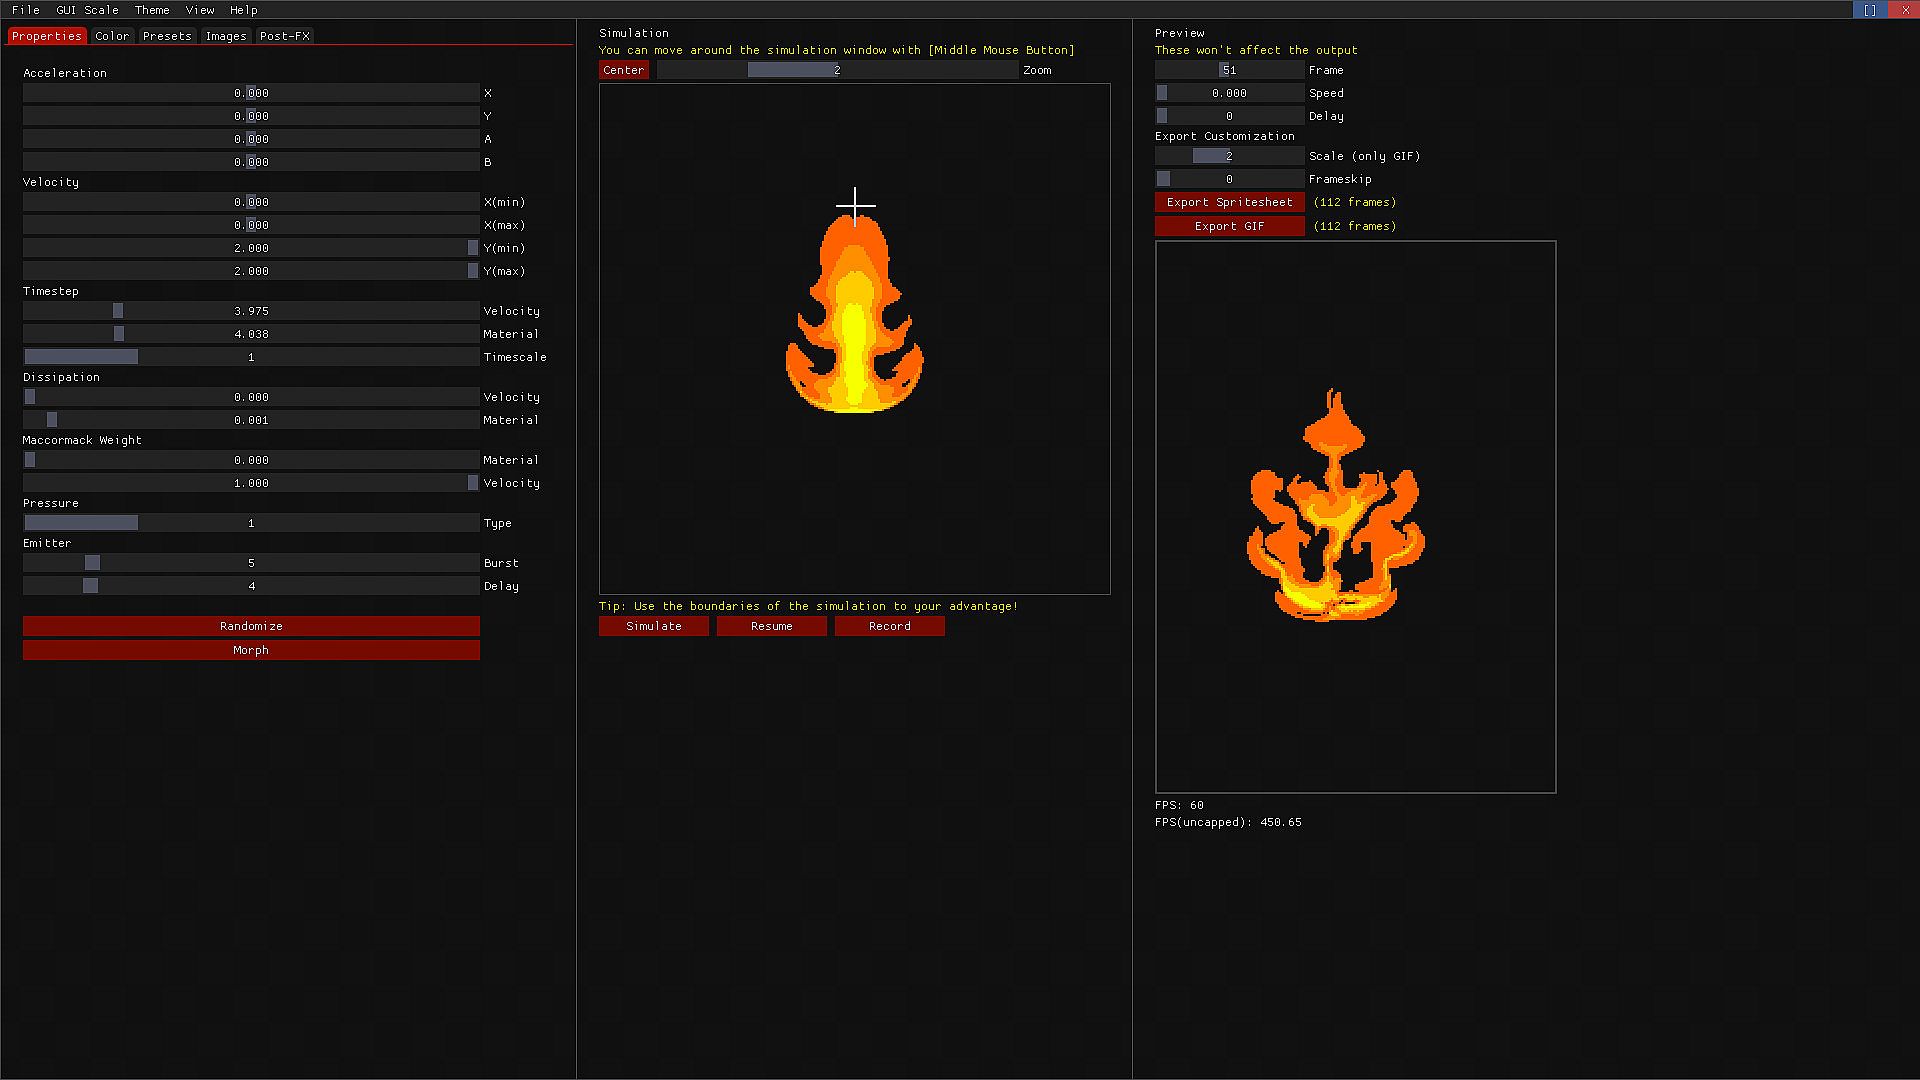Click the Record button
Image resolution: width=1920 pixels, height=1080 pixels.
tap(889, 626)
